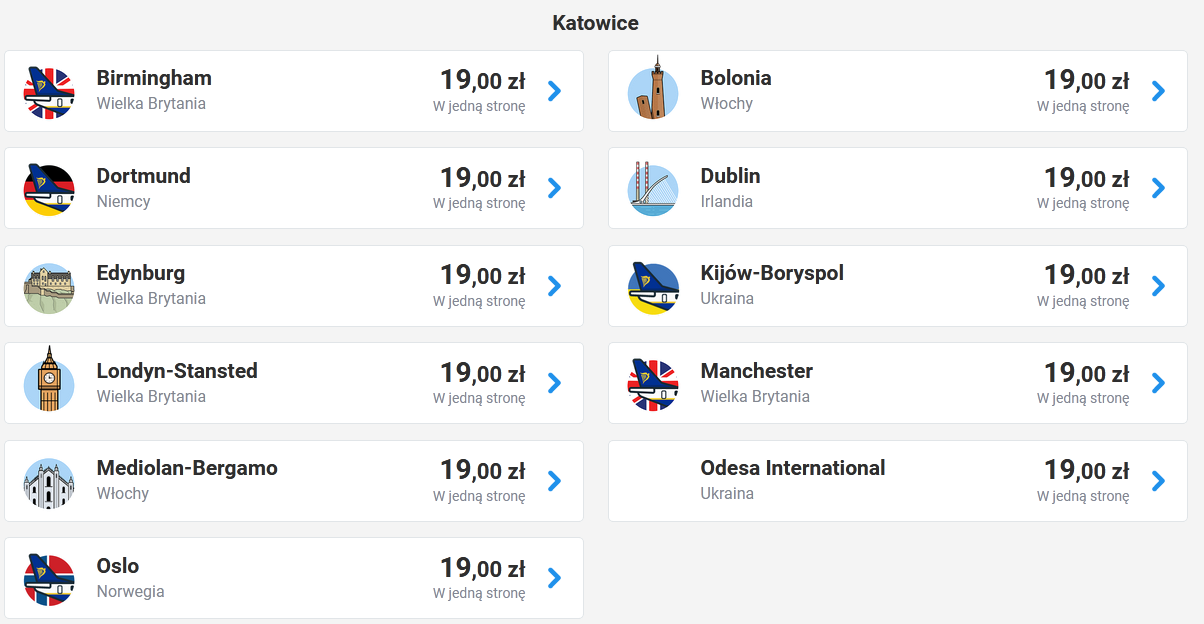
Task: Select the Odesa International destination name
Action: [x=793, y=468]
